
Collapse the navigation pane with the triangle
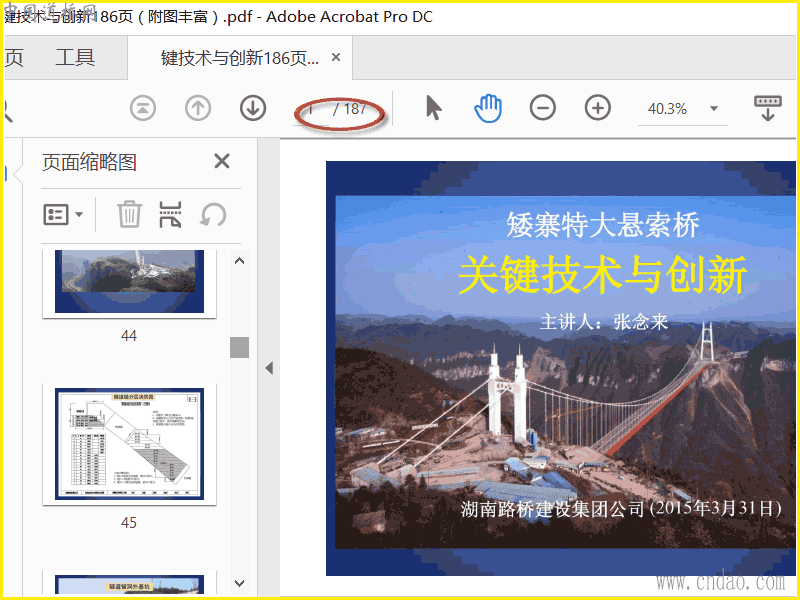pyautogui.click(x=269, y=368)
